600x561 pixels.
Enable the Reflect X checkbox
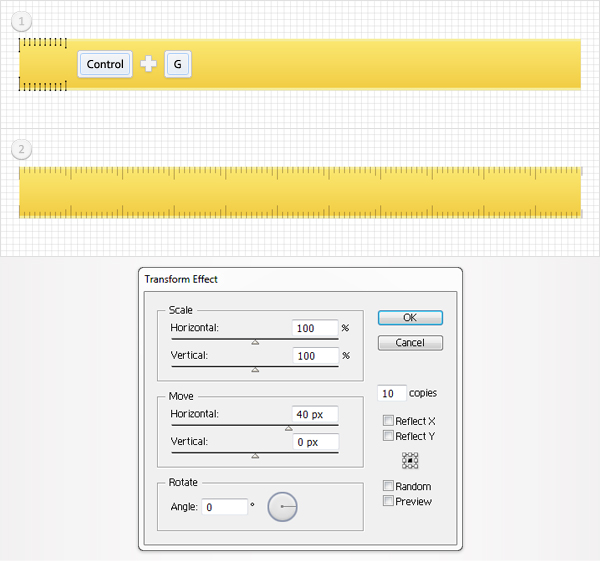[388, 421]
